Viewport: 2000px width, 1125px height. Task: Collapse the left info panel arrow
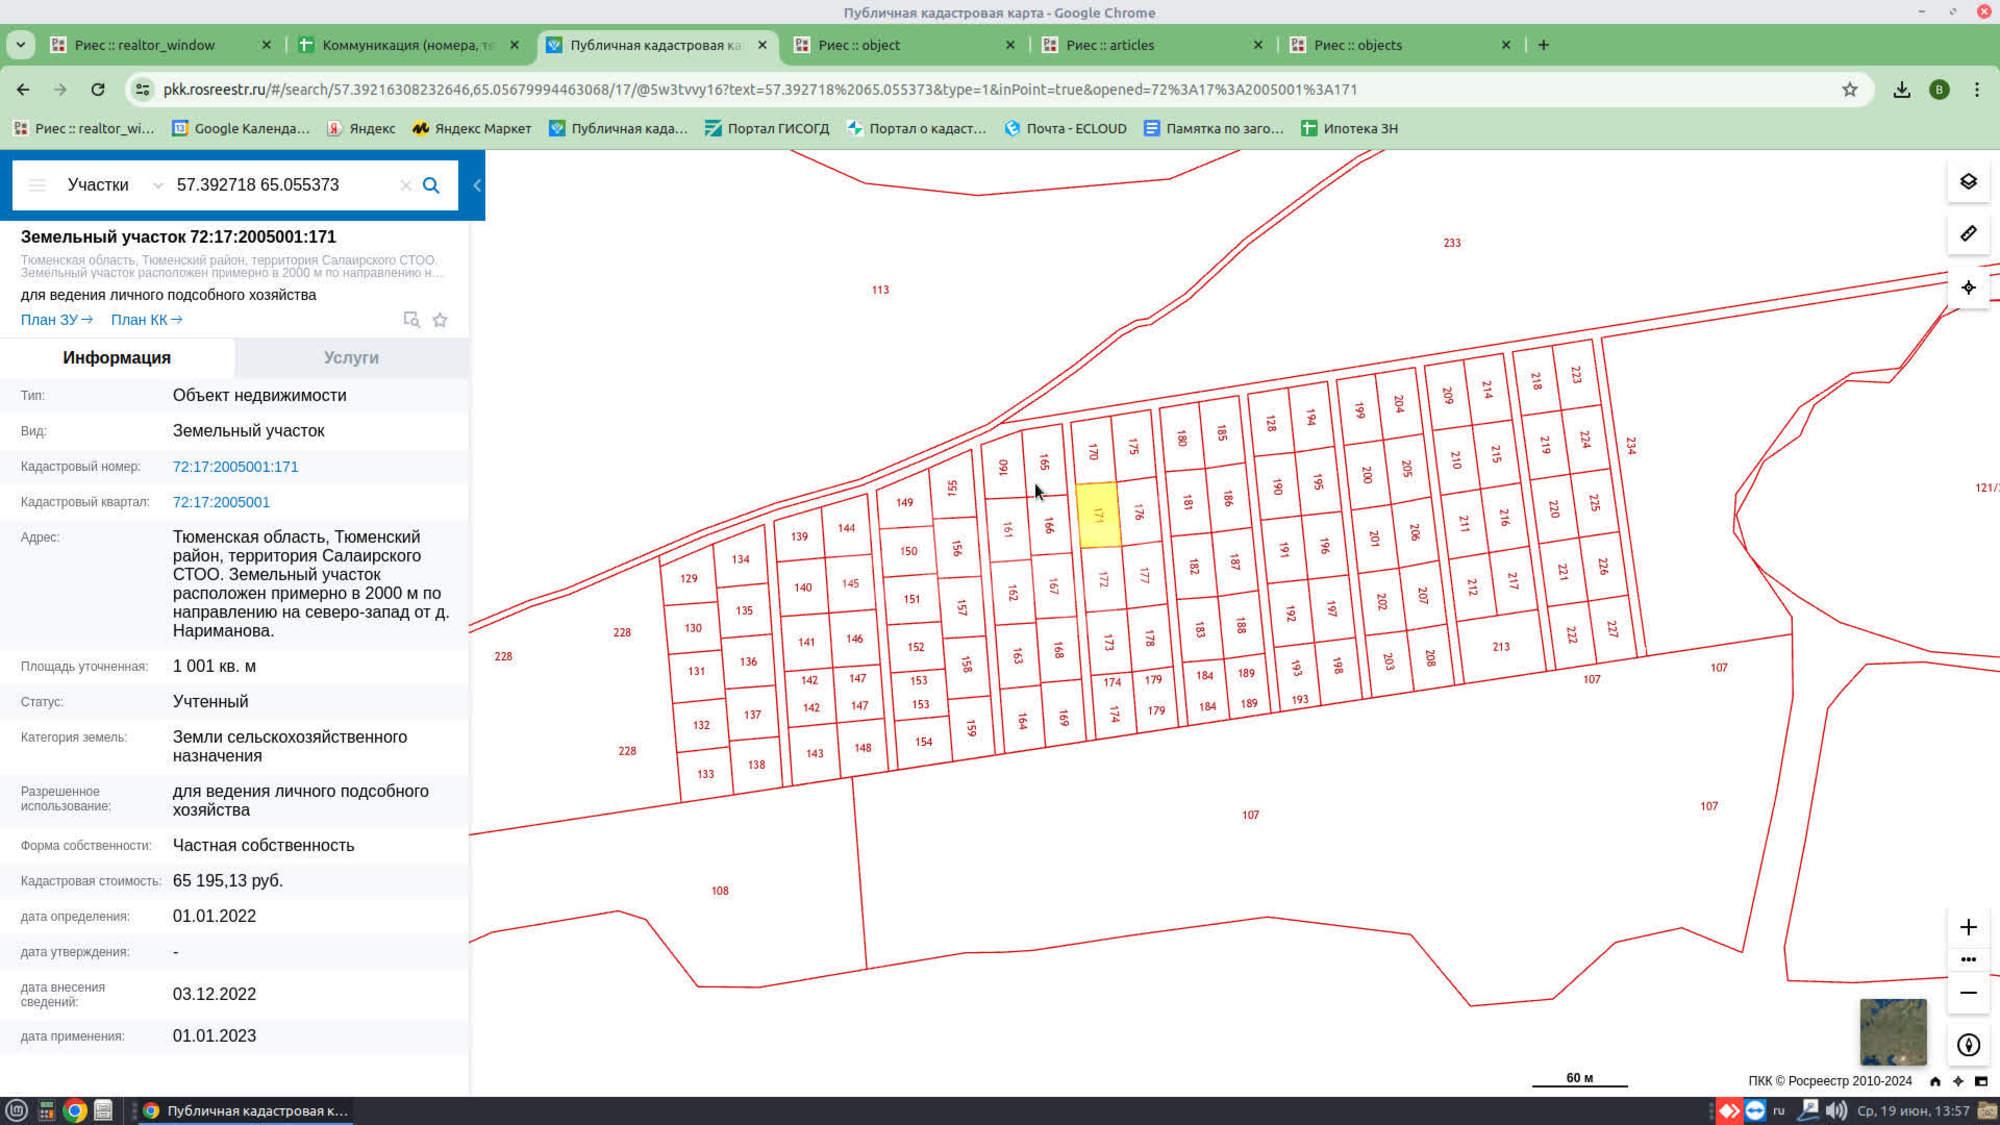[477, 185]
